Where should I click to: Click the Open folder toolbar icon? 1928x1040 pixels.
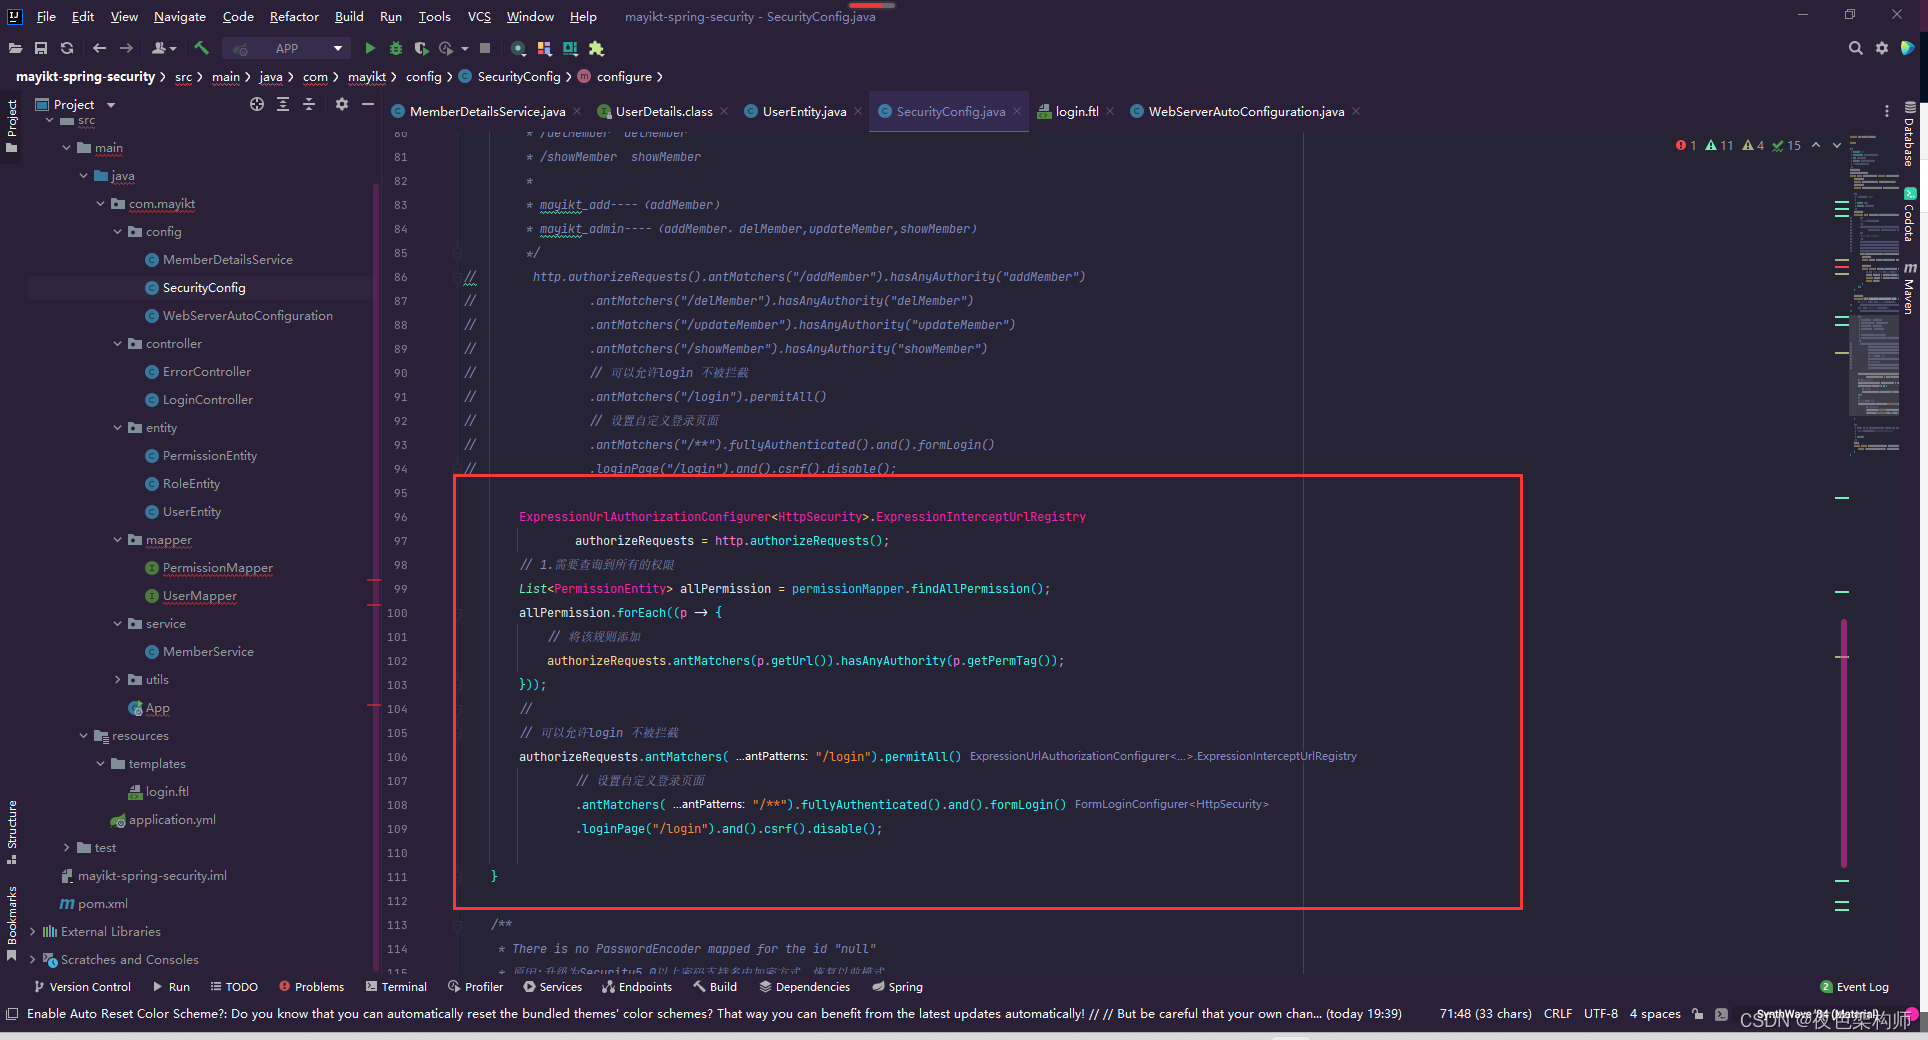15,48
